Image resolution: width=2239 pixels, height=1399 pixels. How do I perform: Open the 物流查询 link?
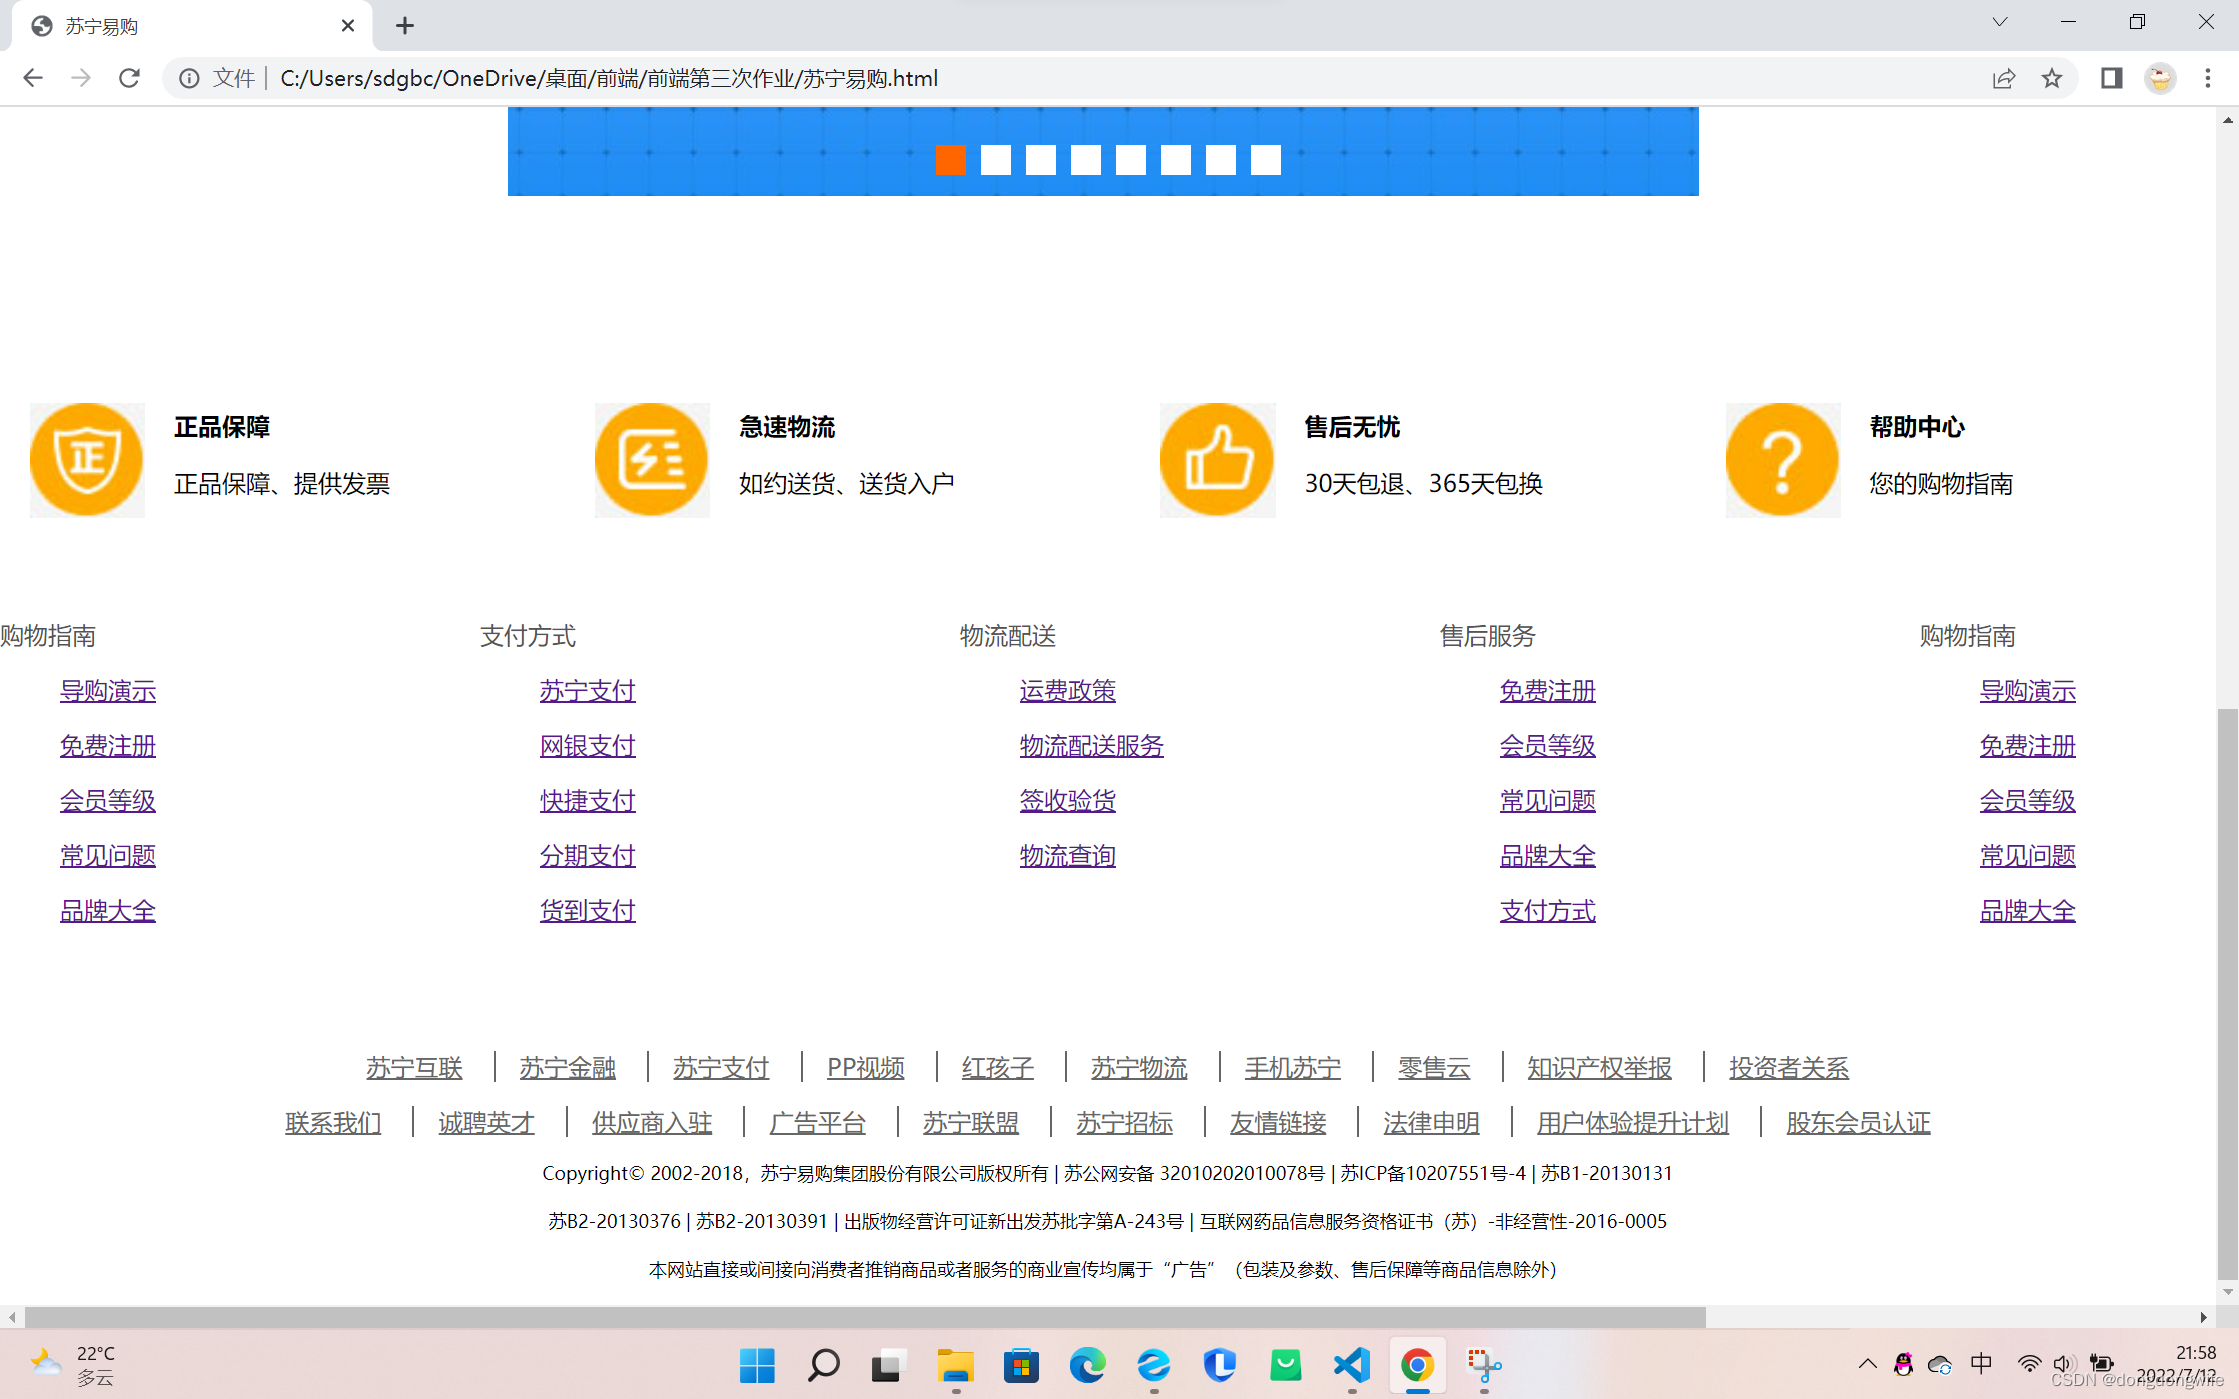[1068, 856]
